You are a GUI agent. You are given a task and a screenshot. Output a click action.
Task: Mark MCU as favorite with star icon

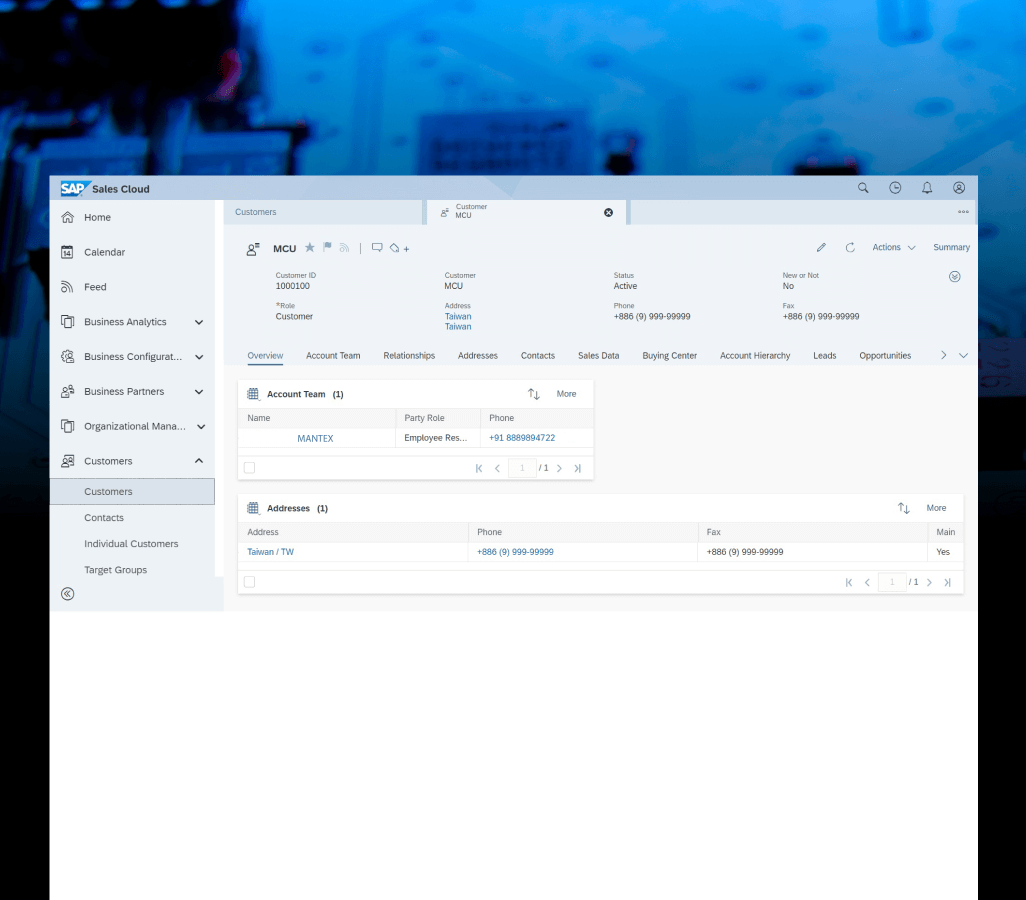click(x=310, y=247)
